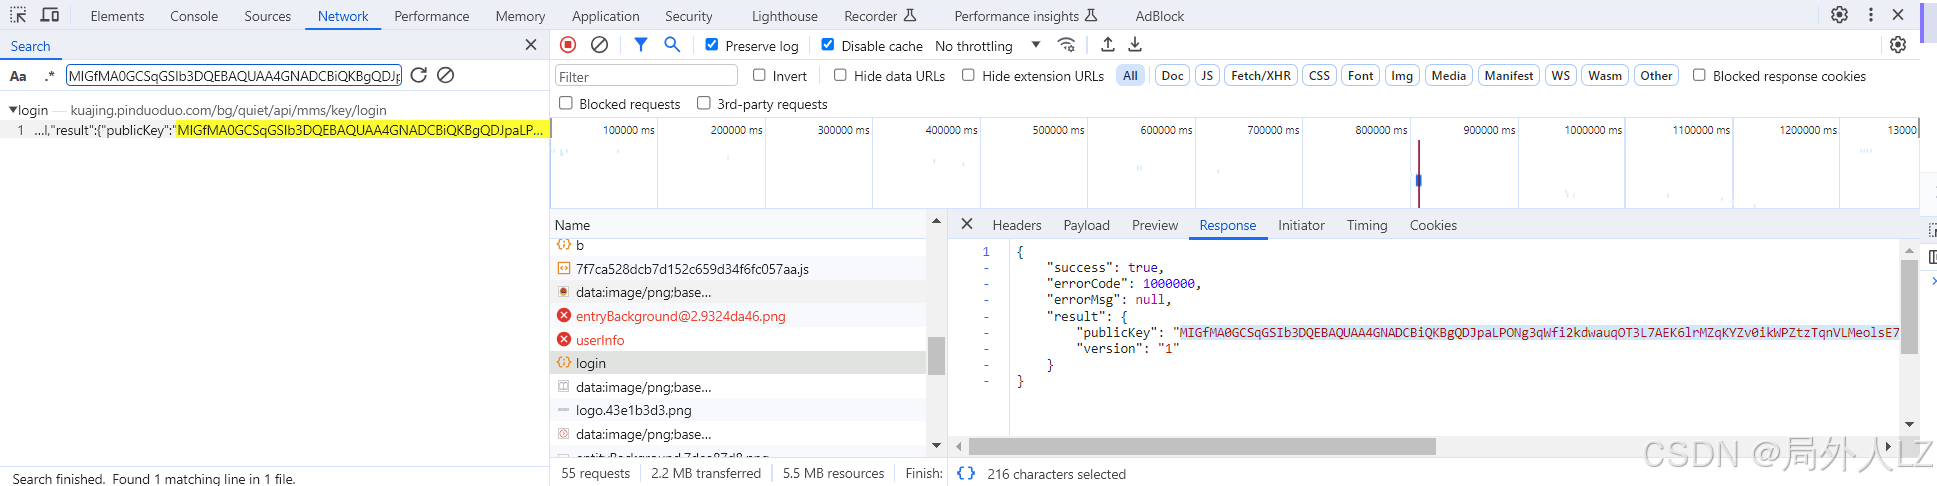Stop recording network log

pyautogui.click(x=568, y=45)
